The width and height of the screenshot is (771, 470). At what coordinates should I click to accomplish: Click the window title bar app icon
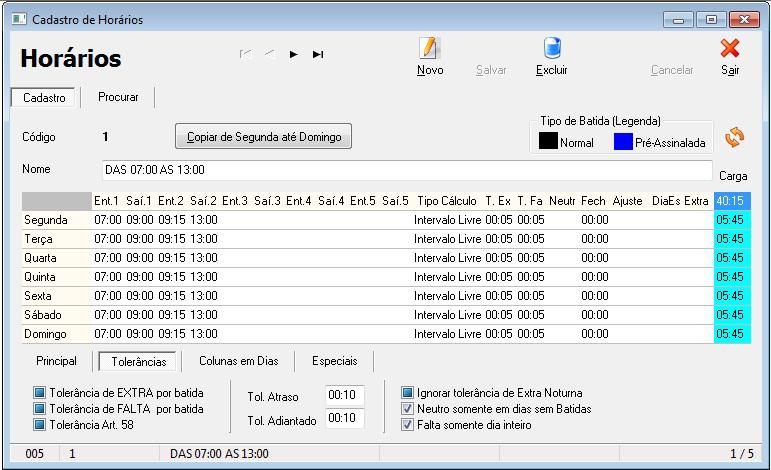coord(18,19)
